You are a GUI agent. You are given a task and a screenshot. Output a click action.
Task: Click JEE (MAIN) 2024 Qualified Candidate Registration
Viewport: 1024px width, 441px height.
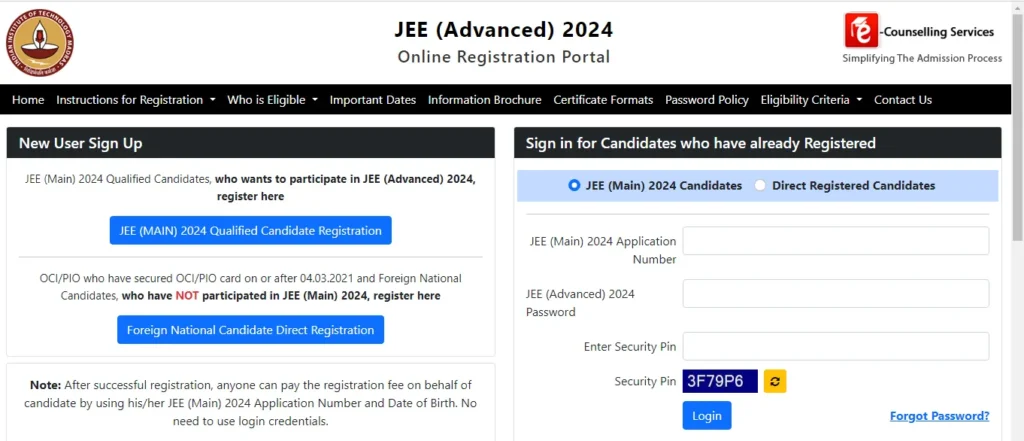(251, 231)
